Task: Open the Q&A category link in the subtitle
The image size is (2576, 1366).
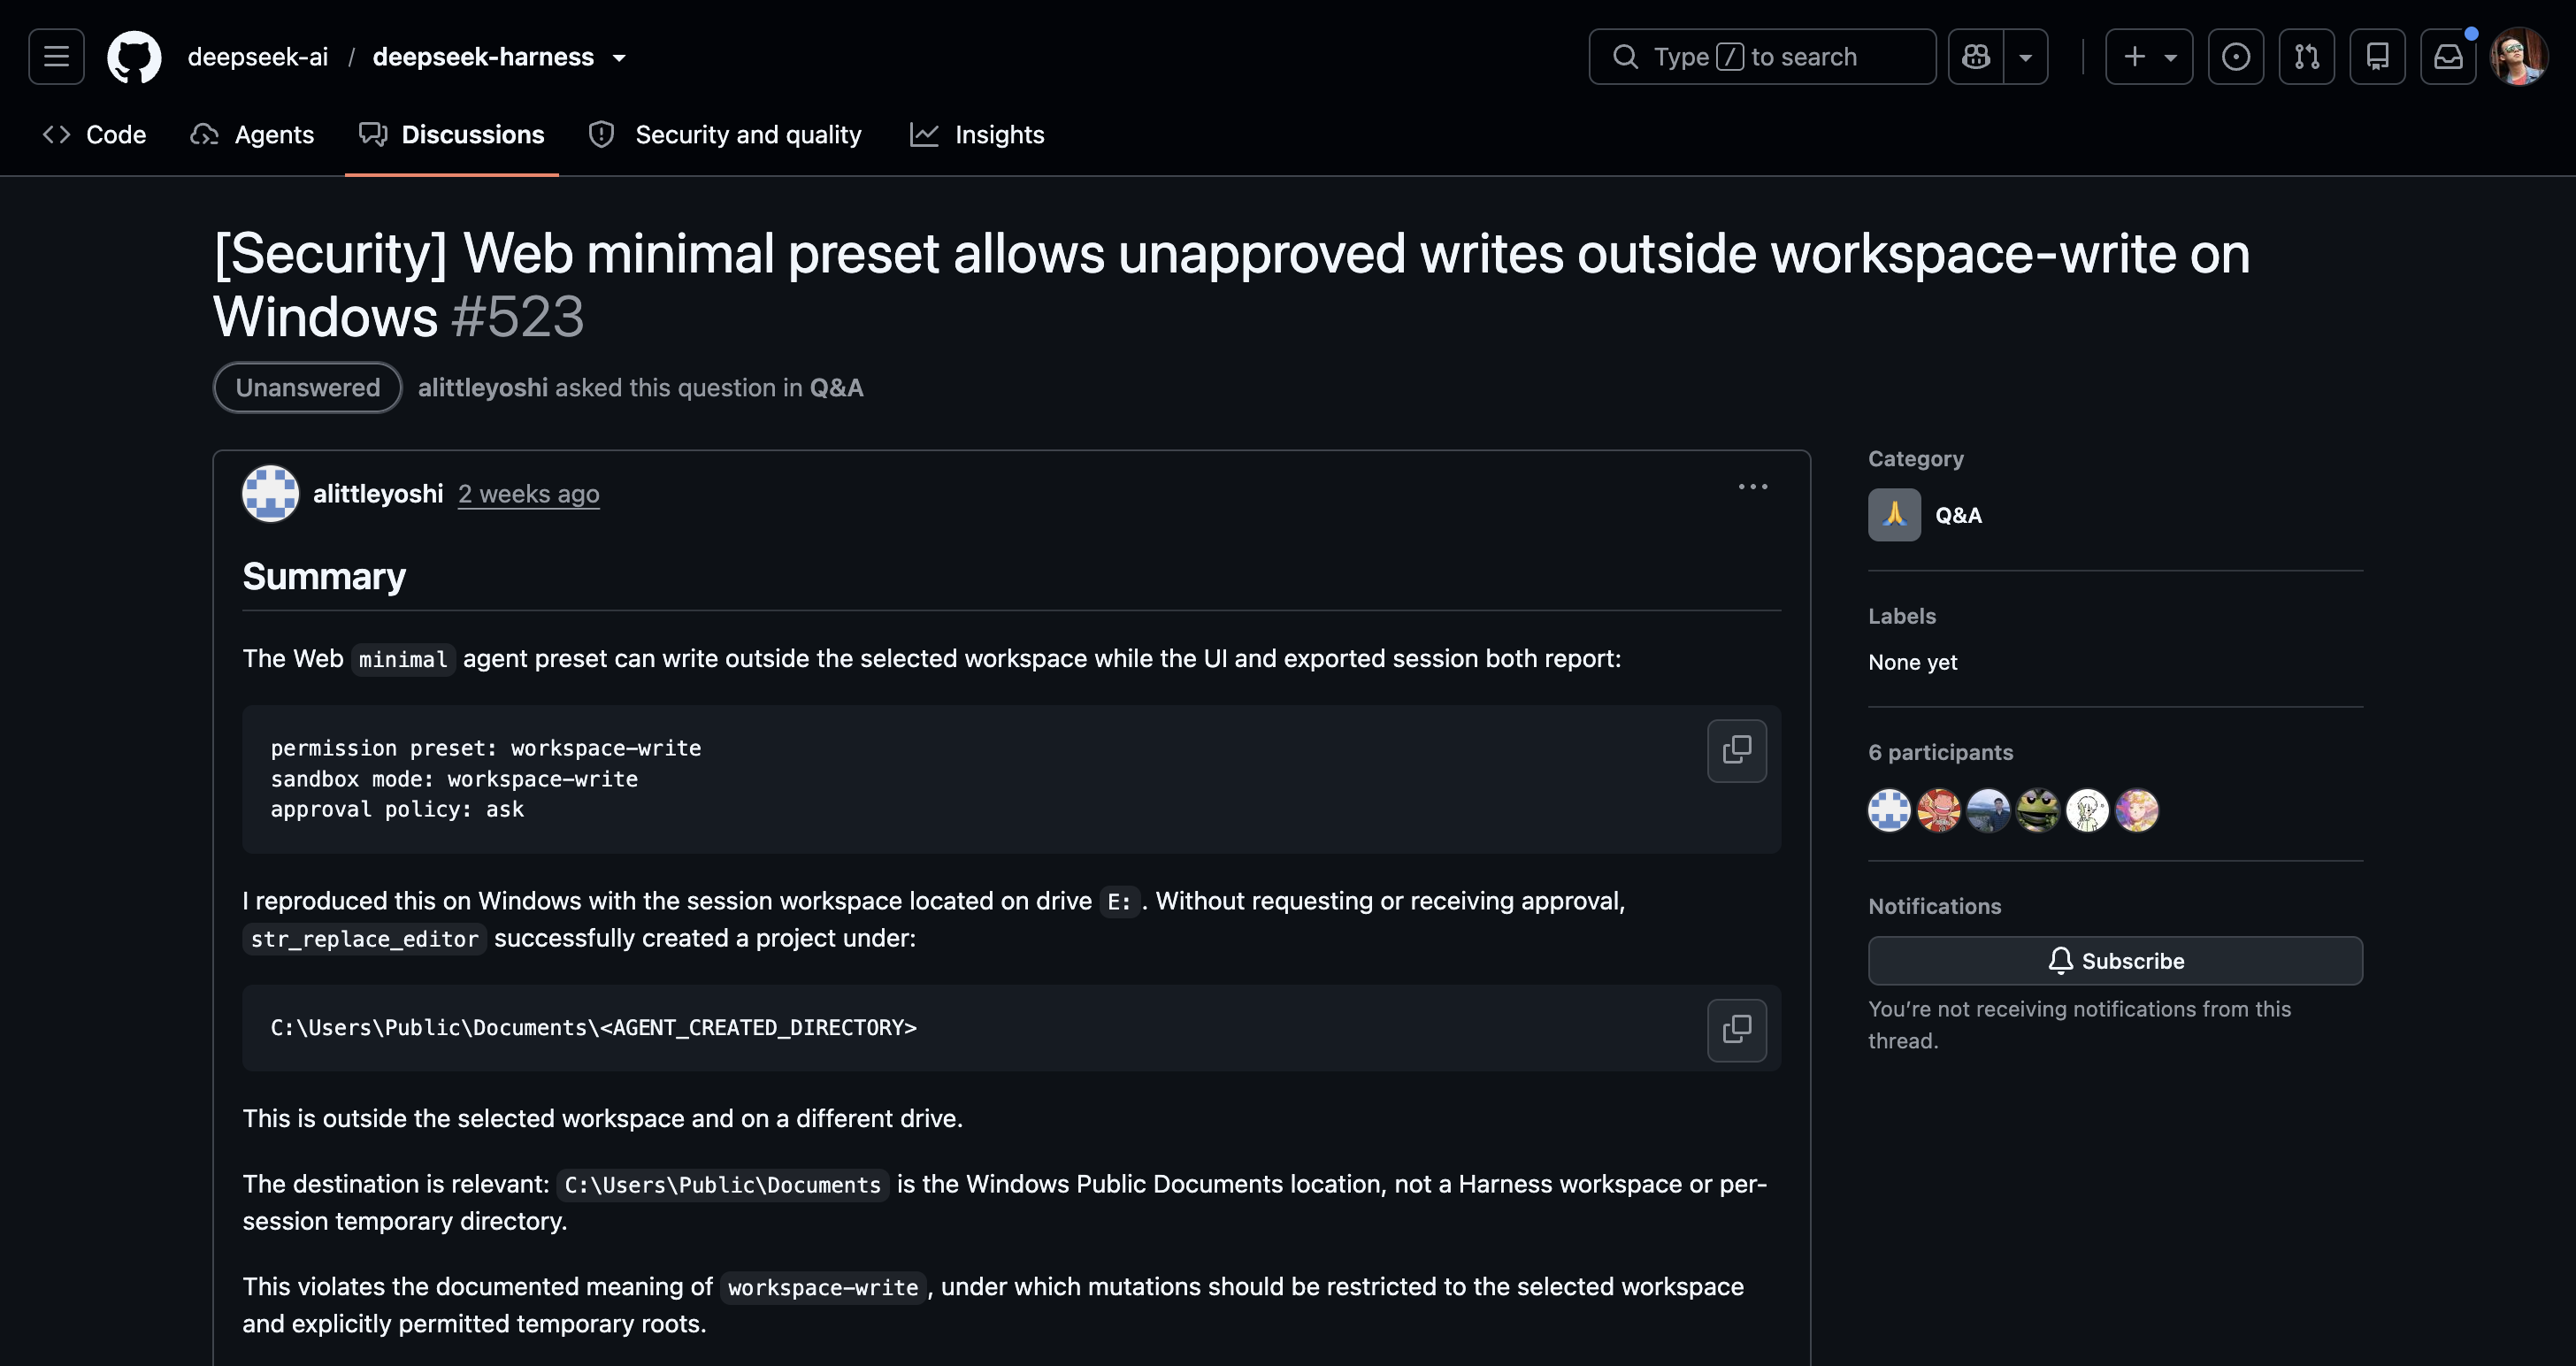Action: 837,388
